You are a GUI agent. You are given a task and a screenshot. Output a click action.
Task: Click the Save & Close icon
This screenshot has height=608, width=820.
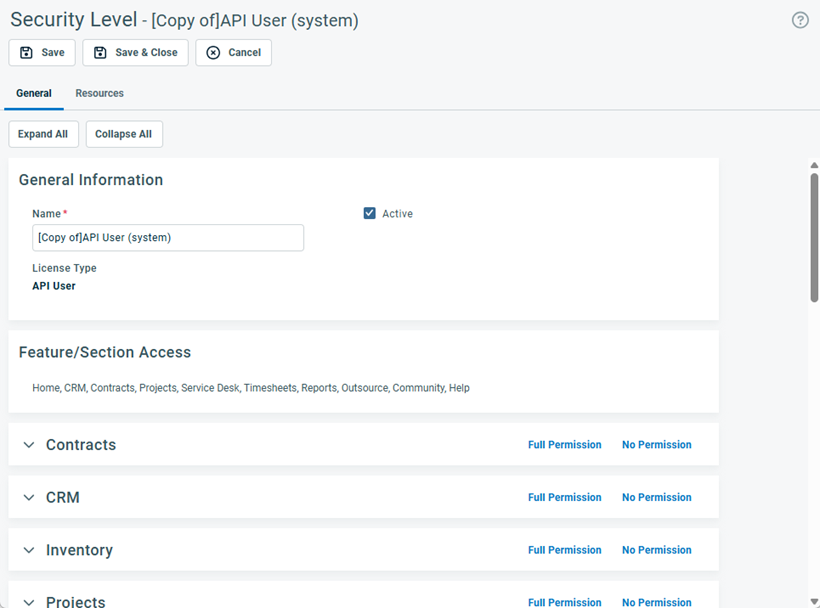tap(99, 52)
